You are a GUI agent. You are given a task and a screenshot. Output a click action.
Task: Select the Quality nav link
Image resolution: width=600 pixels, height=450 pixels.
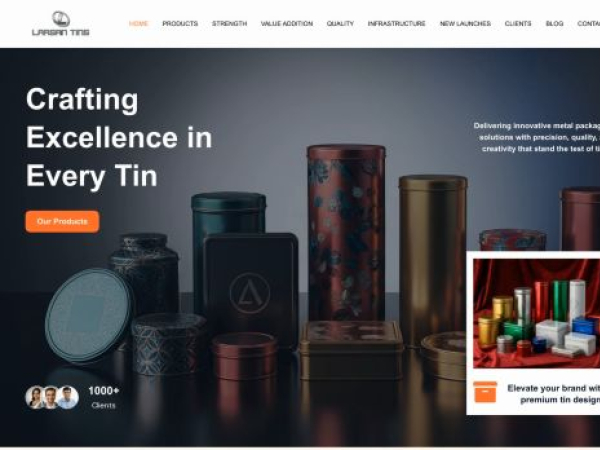(x=340, y=24)
